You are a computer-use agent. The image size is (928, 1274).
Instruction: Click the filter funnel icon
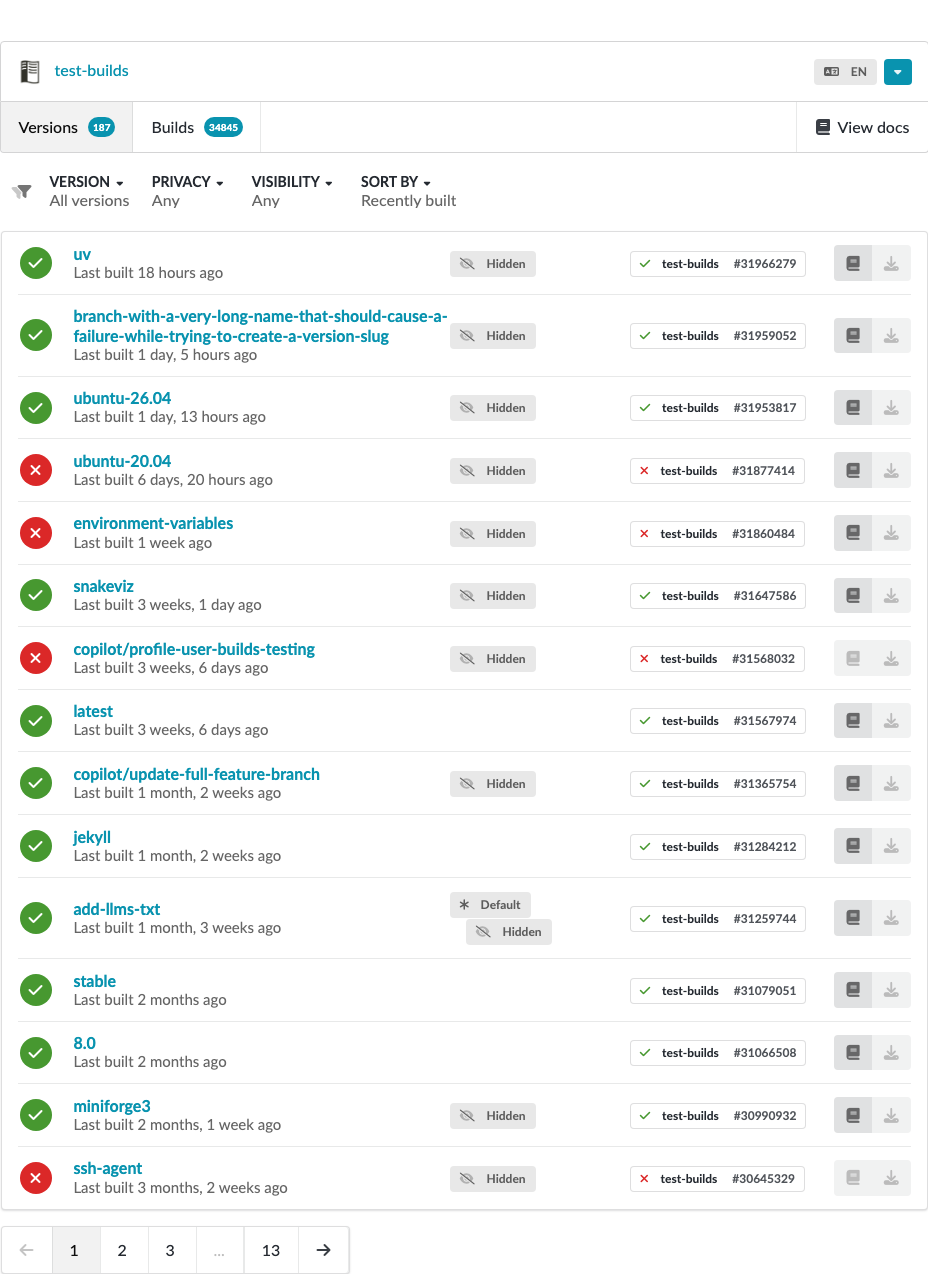pos(22,191)
